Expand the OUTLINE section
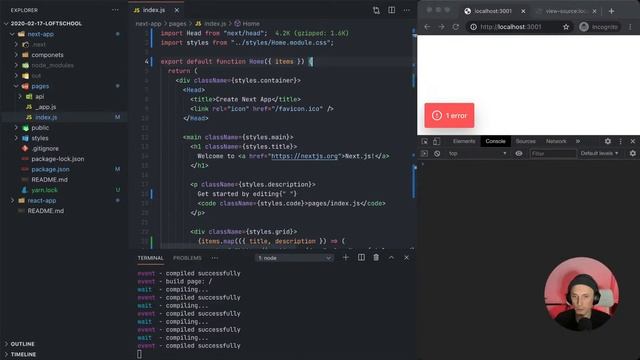 (x=22, y=344)
